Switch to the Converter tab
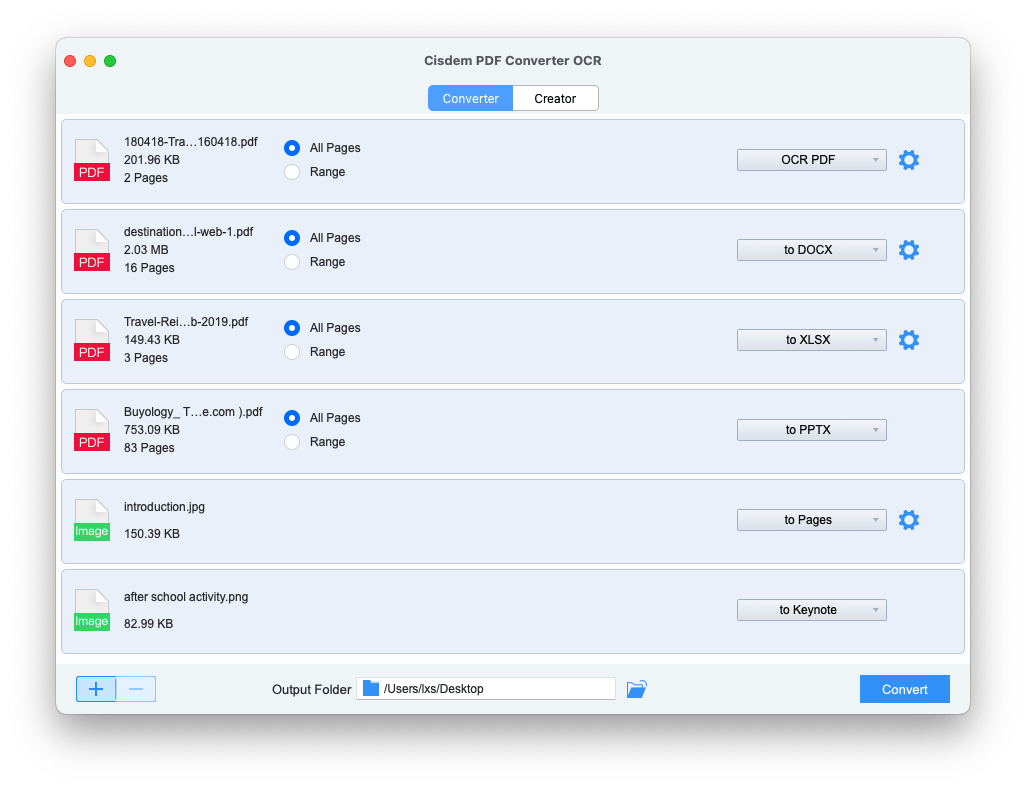The width and height of the screenshot is (1026, 788). click(470, 98)
